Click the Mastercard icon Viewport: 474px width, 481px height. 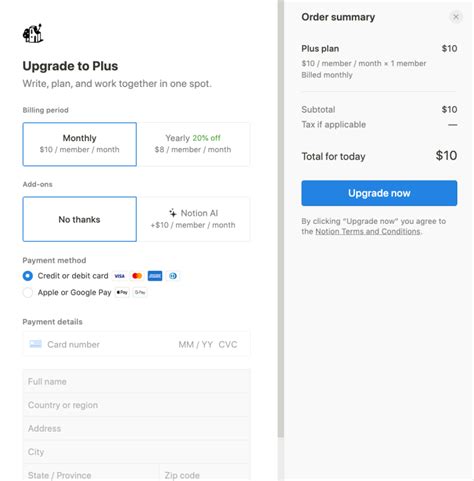pos(137,276)
